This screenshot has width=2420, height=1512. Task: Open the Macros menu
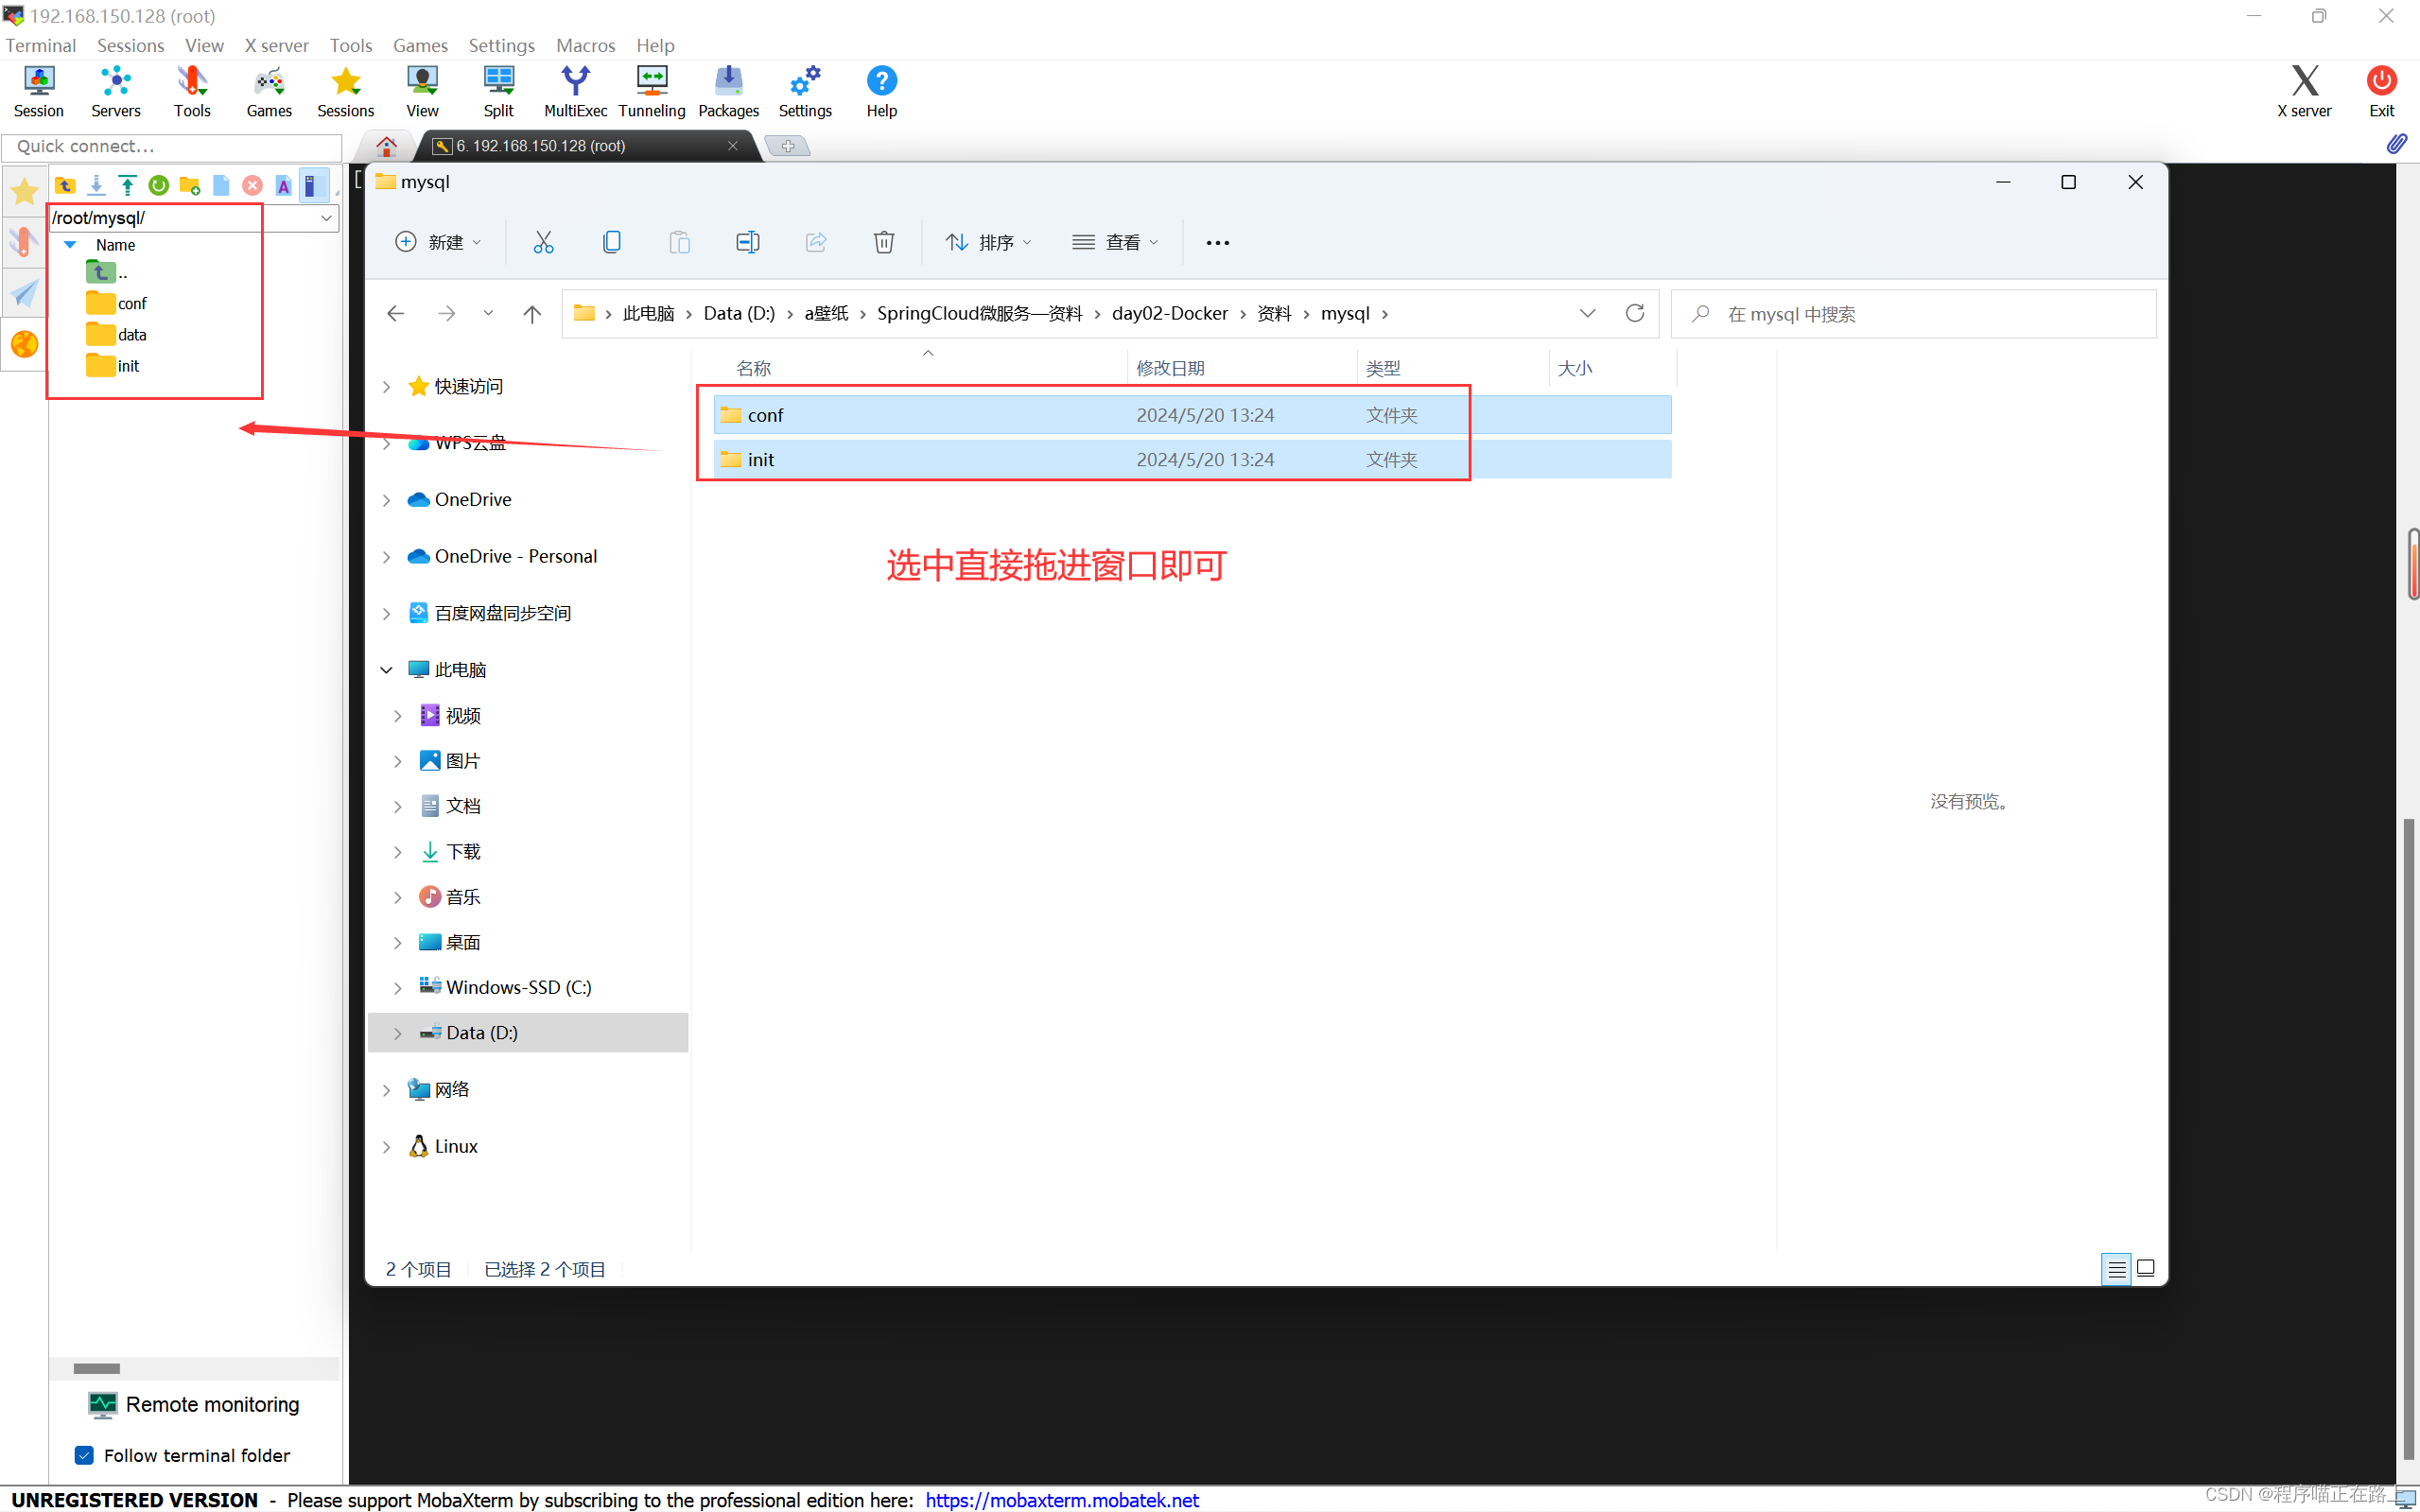(x=585, y=45)
